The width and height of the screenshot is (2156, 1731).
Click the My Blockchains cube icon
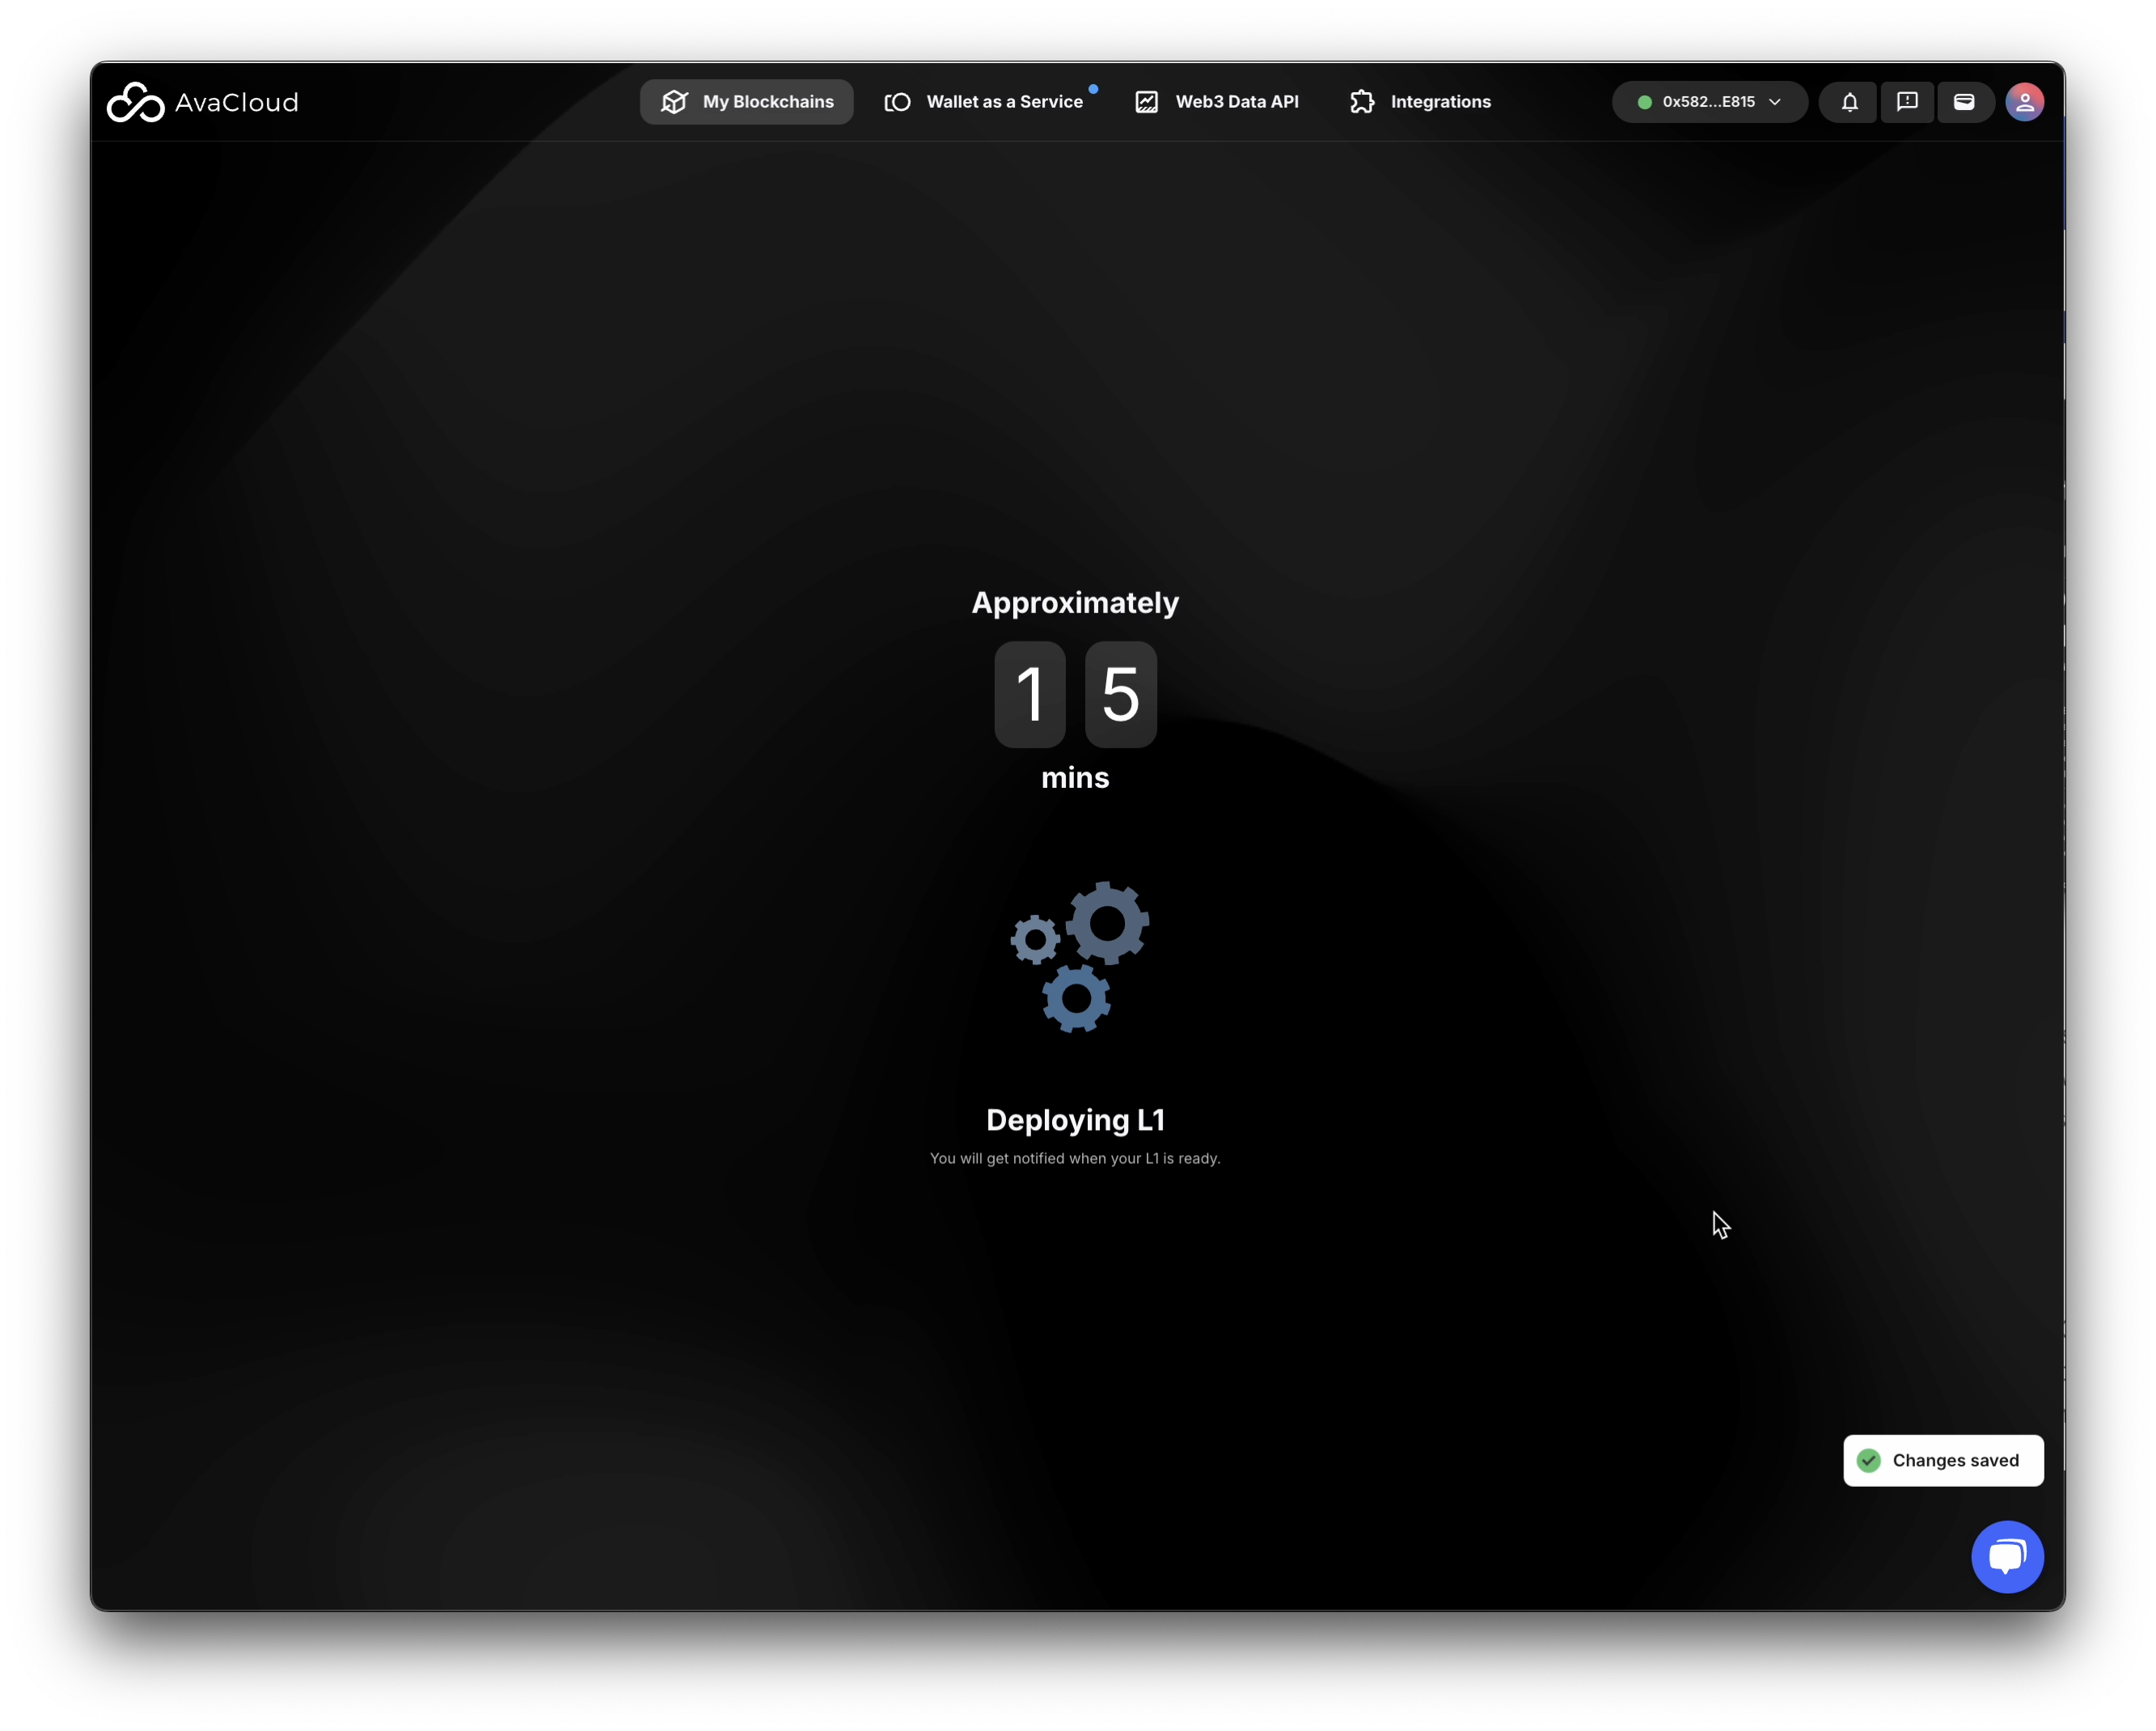(x=675, y=102)
